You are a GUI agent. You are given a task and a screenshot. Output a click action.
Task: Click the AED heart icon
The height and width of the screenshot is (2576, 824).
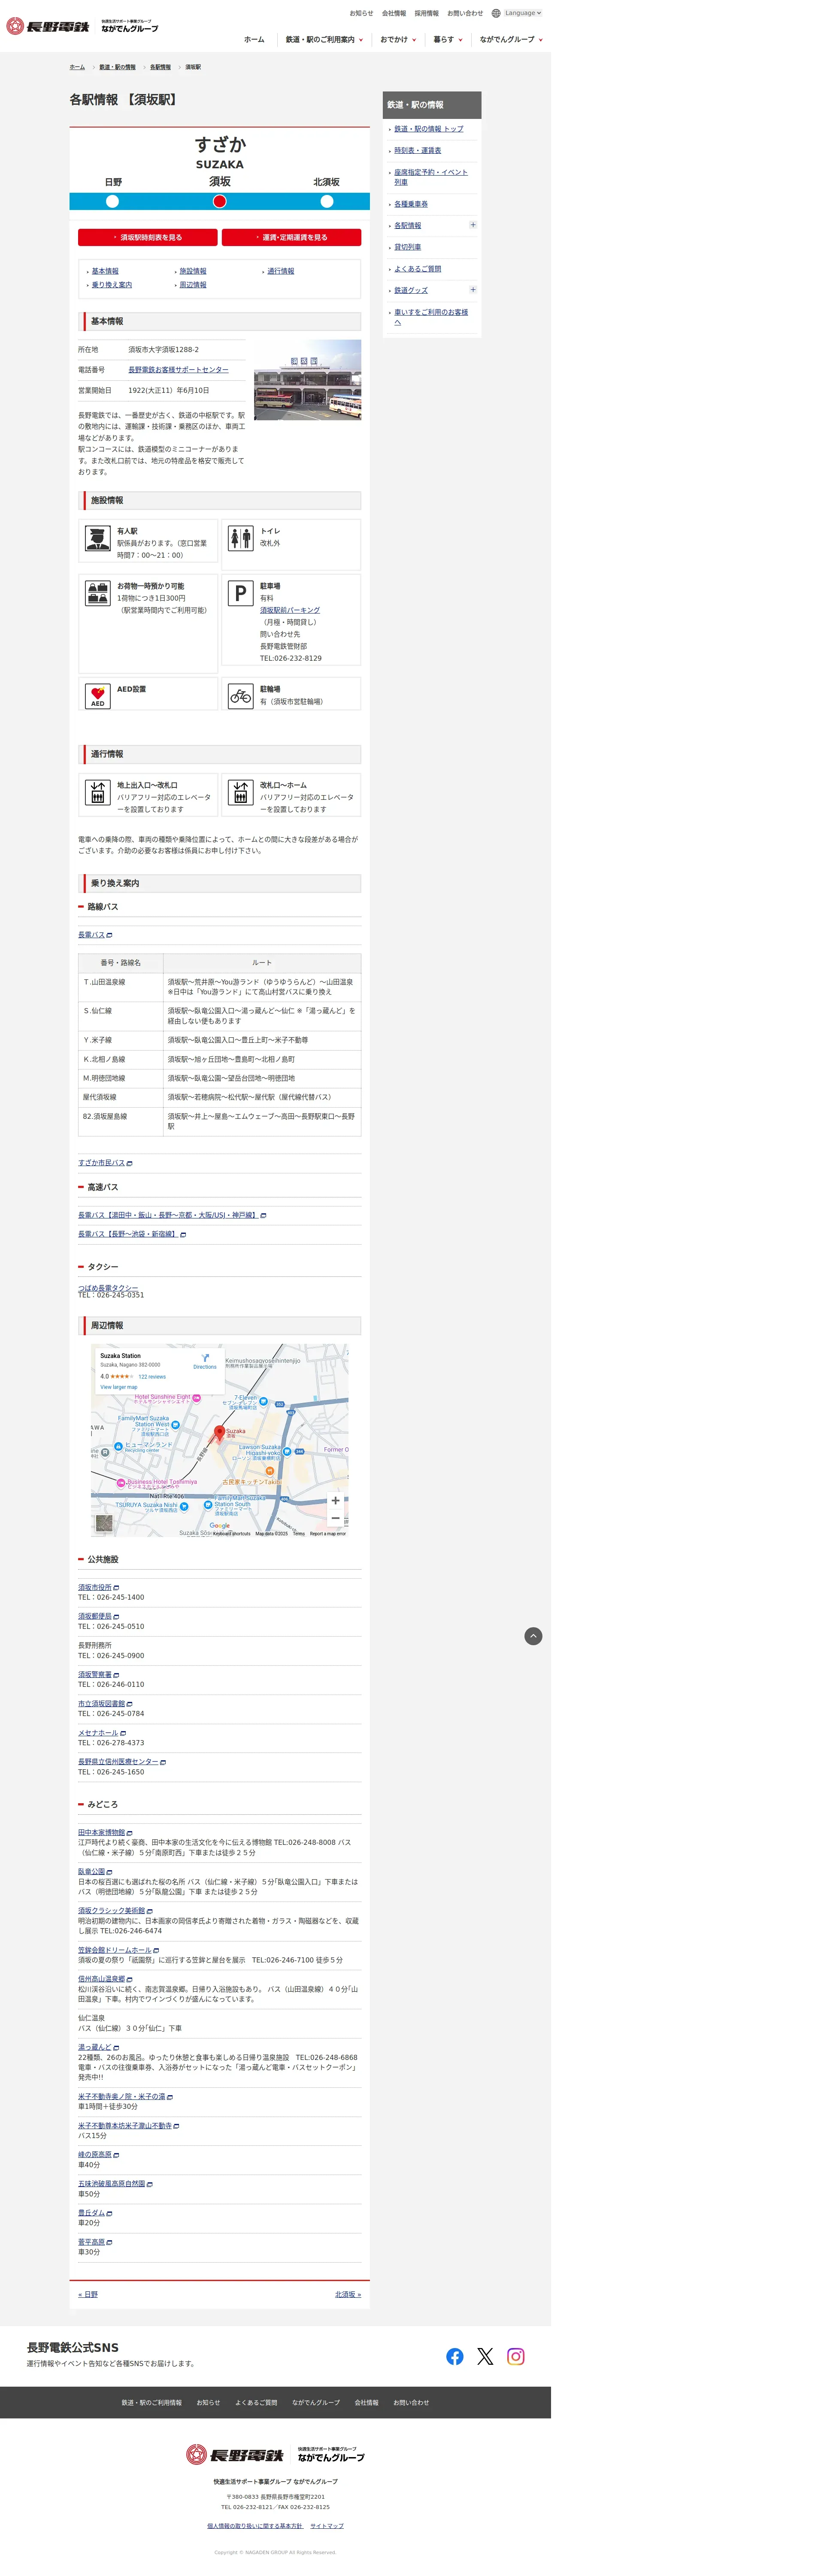pos(97,696)
